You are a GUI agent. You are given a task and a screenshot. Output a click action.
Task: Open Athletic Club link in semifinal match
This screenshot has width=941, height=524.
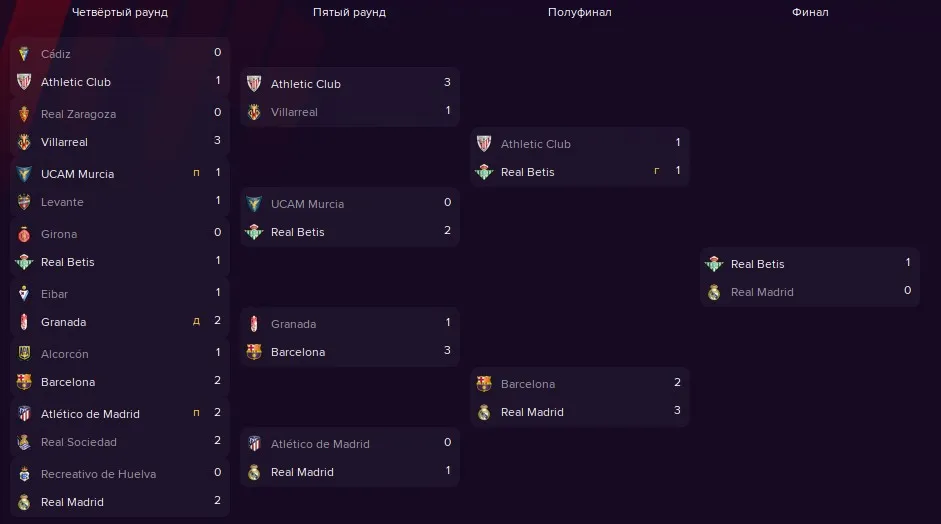pyautogui.click(x=535, y=144)
